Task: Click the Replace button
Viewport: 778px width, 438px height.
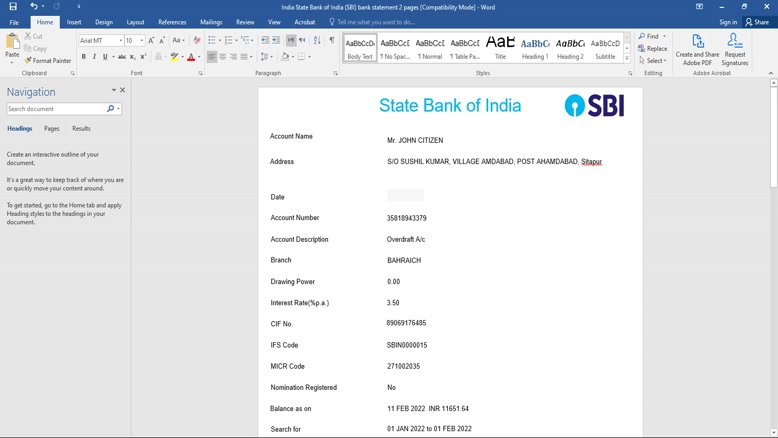Action: (x=653, y=48)
